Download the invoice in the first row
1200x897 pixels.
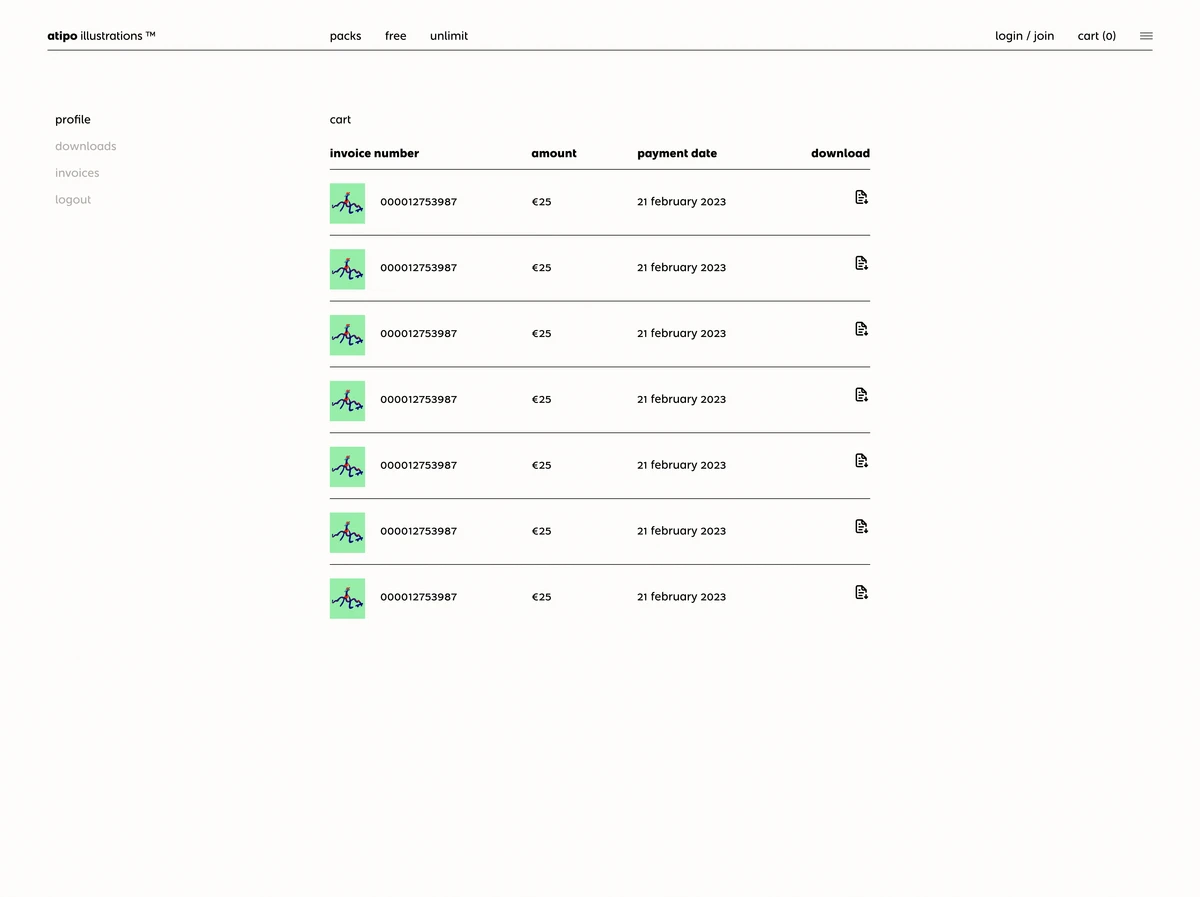tap(861, 197)
